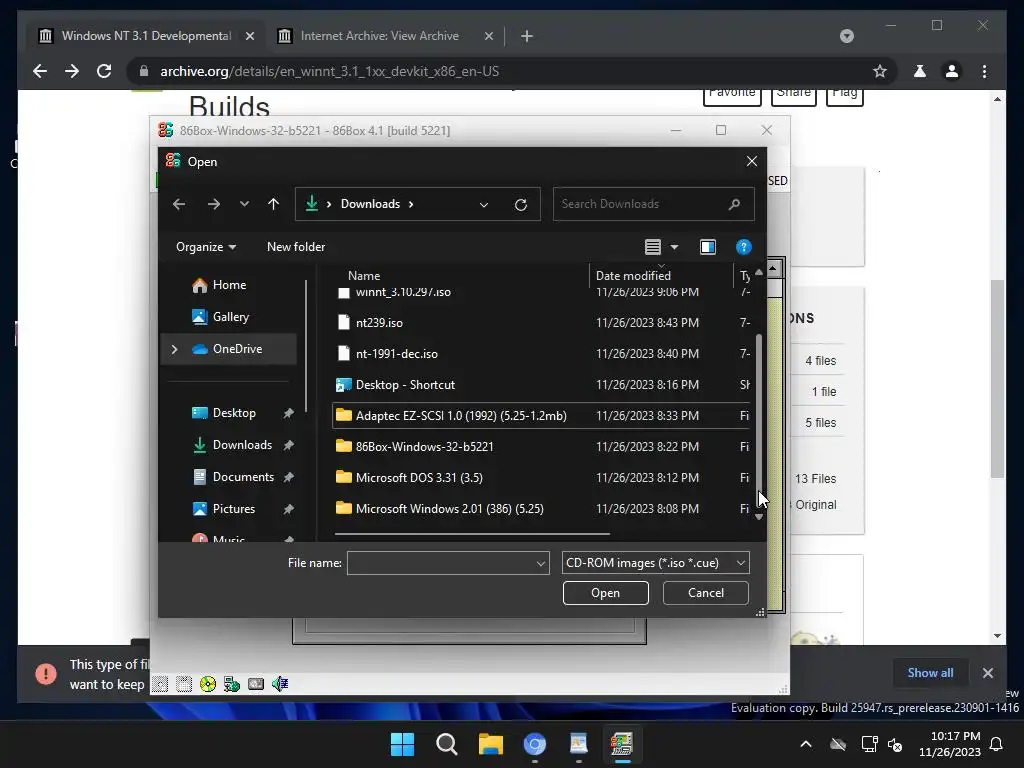This screenshot has height=768, width=1024.
Task: Click the Open button
Action: tap(605, 593)
